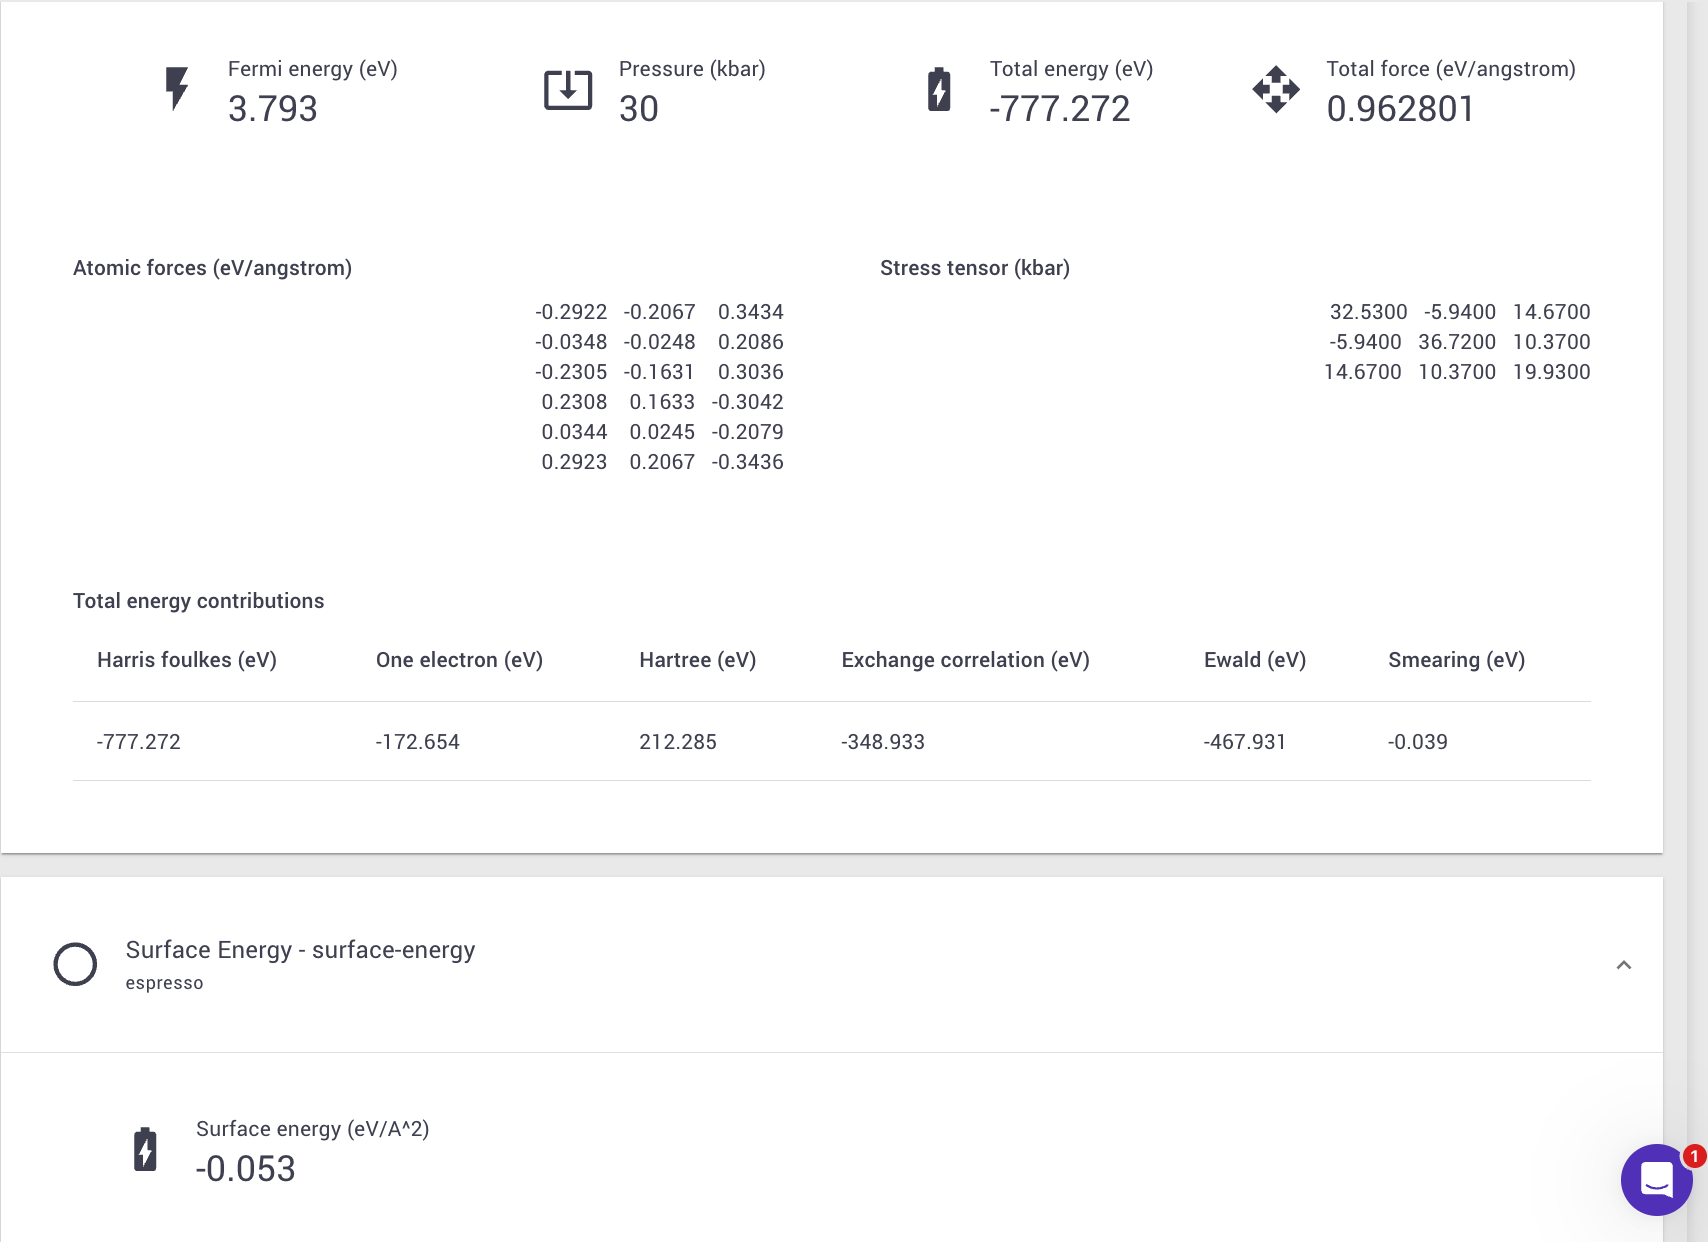Image resolution: width=1708 pixels, height=1242 pixels.
Task: Click Harris foulkes cell -777.272
Action: point(139,742)
